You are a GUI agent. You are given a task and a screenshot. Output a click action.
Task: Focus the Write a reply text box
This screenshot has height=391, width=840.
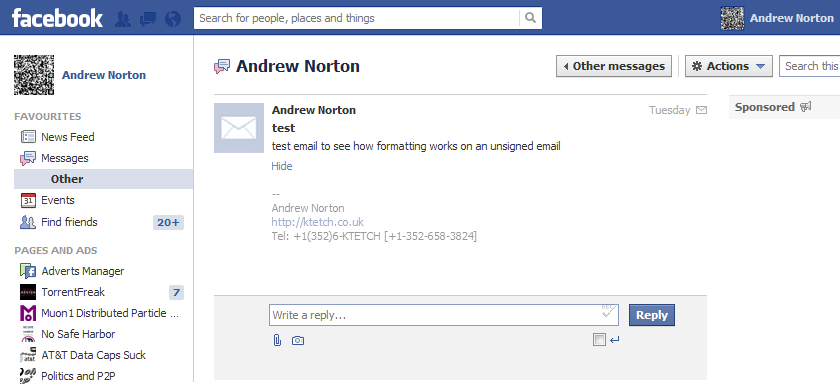point(444,315)
